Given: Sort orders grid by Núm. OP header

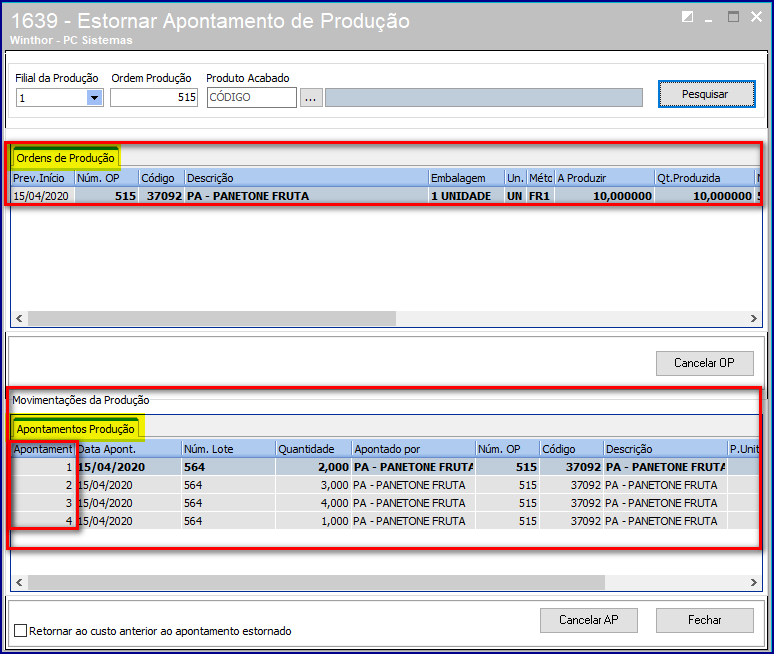Looking at the screenshot, I should [106, 178].
